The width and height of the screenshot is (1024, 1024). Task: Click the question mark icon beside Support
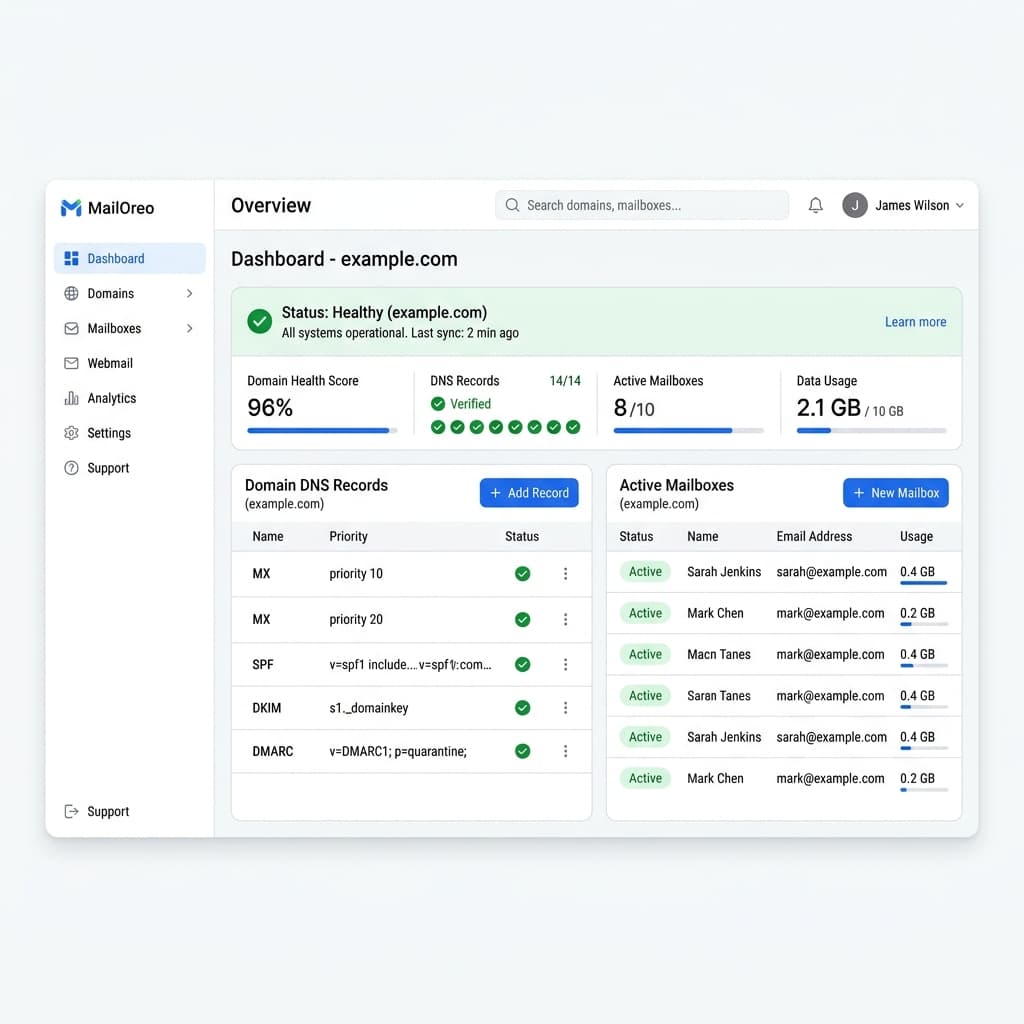tap(71, 468)
